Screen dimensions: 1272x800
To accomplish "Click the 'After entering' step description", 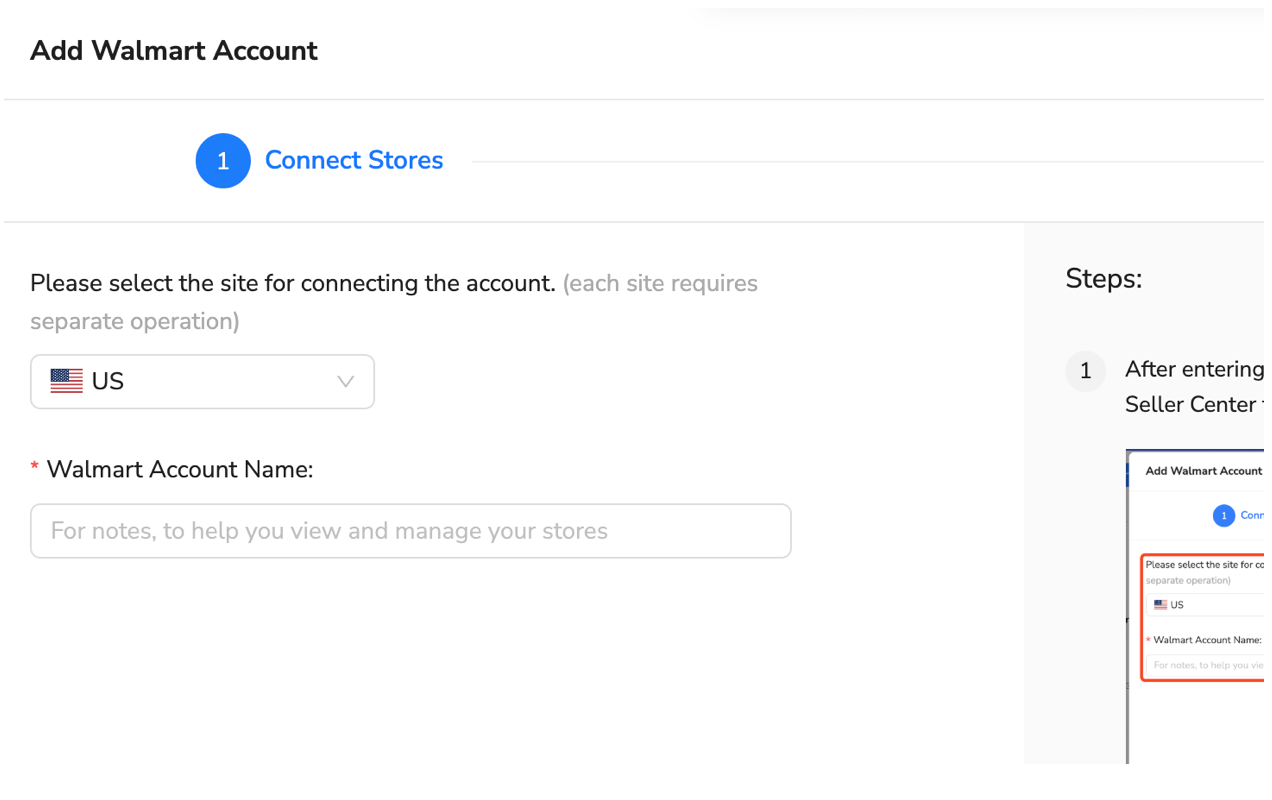I will tap(1194, 387).
